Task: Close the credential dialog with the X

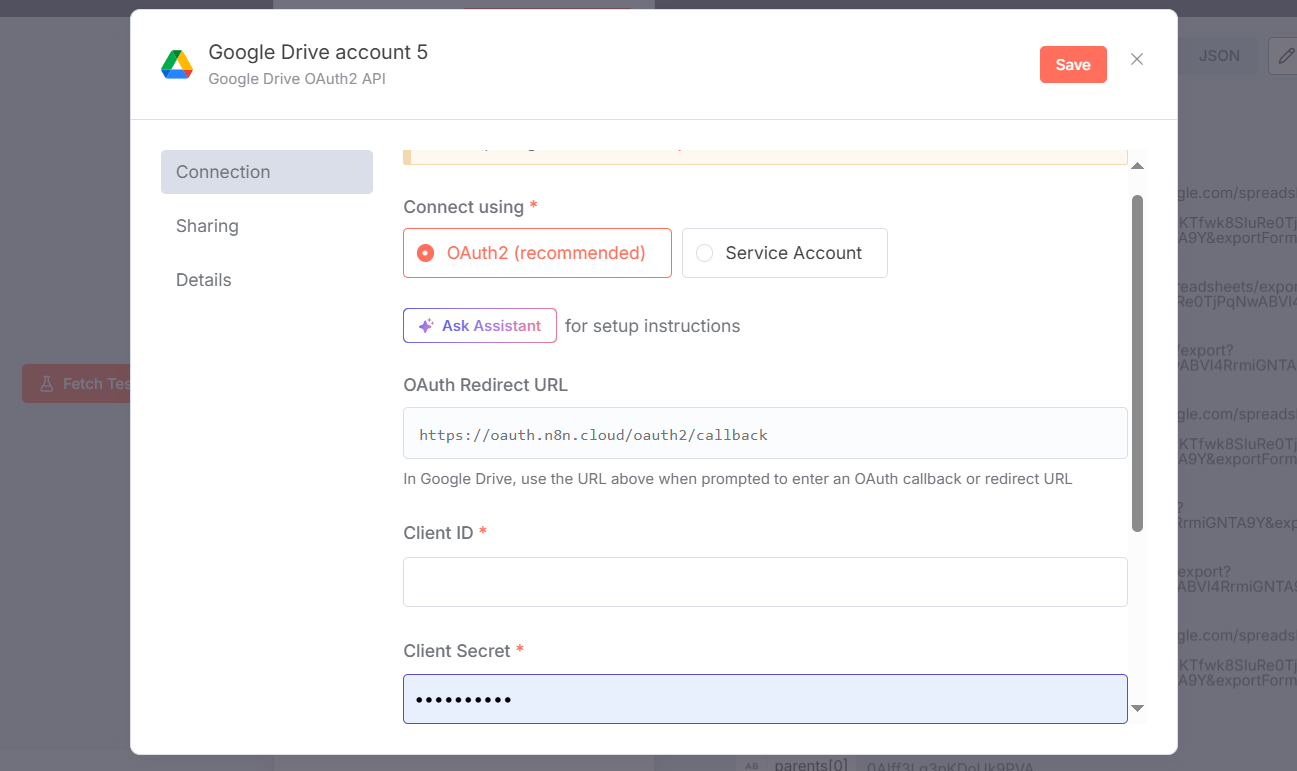Action: tap(1137, 59)
